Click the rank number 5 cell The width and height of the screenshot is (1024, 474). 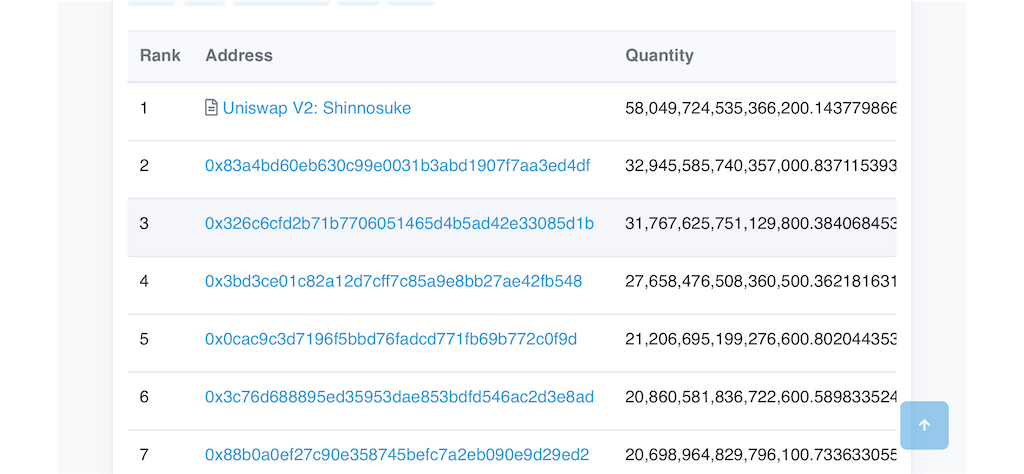(144, 340)
